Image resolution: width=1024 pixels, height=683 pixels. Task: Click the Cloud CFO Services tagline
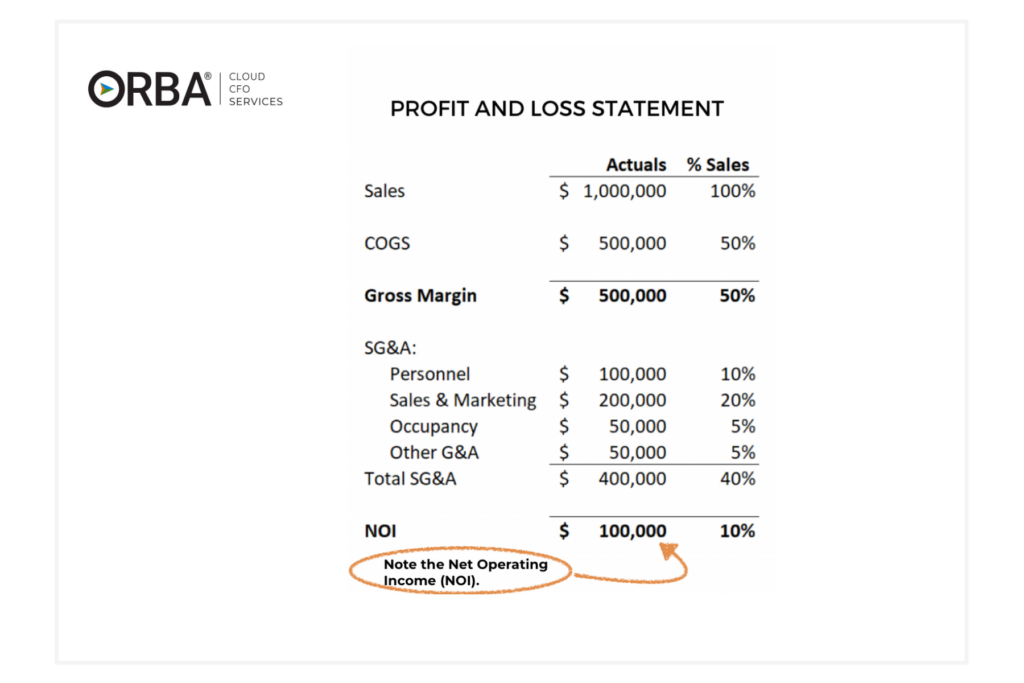pos(256,89)
